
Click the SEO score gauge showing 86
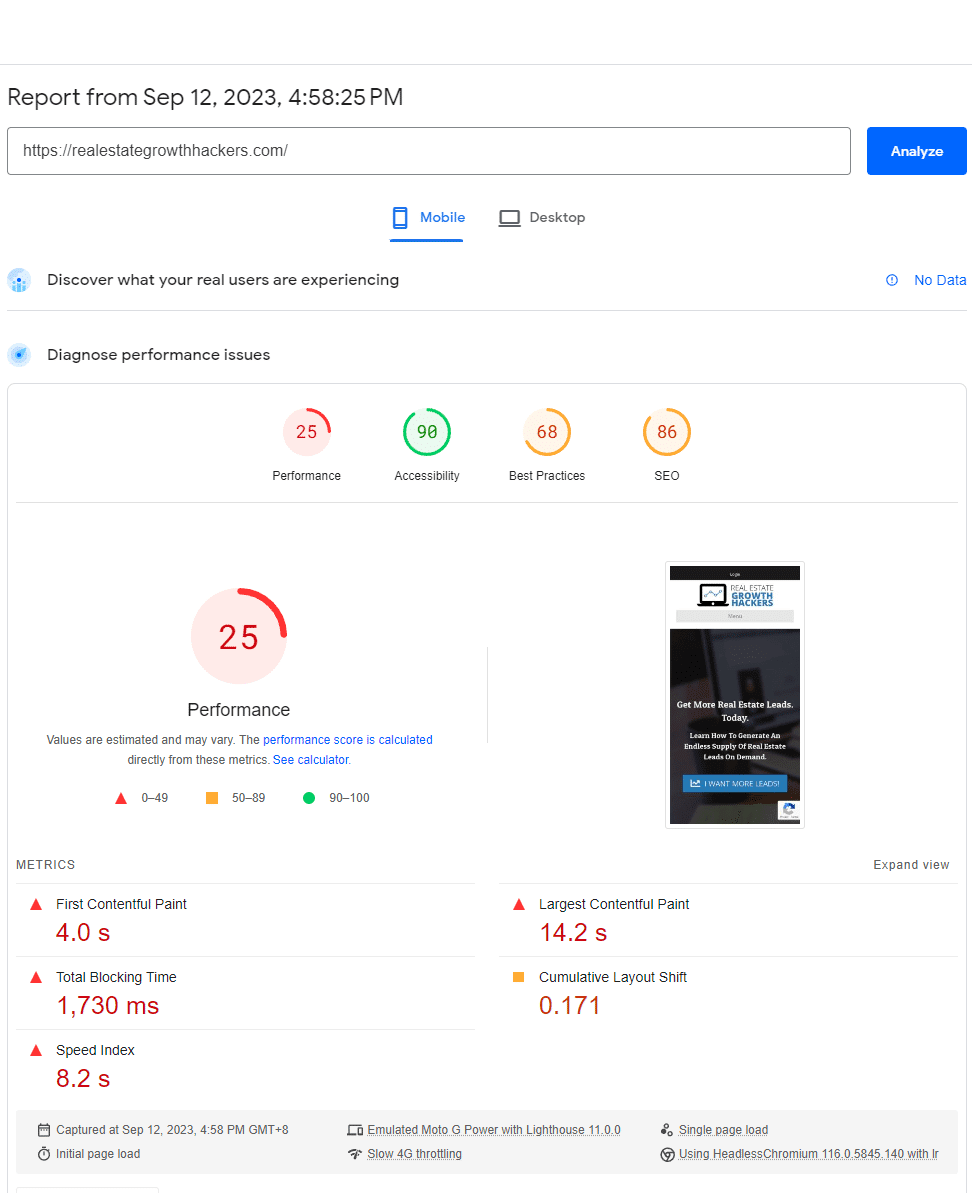[667, 432]
